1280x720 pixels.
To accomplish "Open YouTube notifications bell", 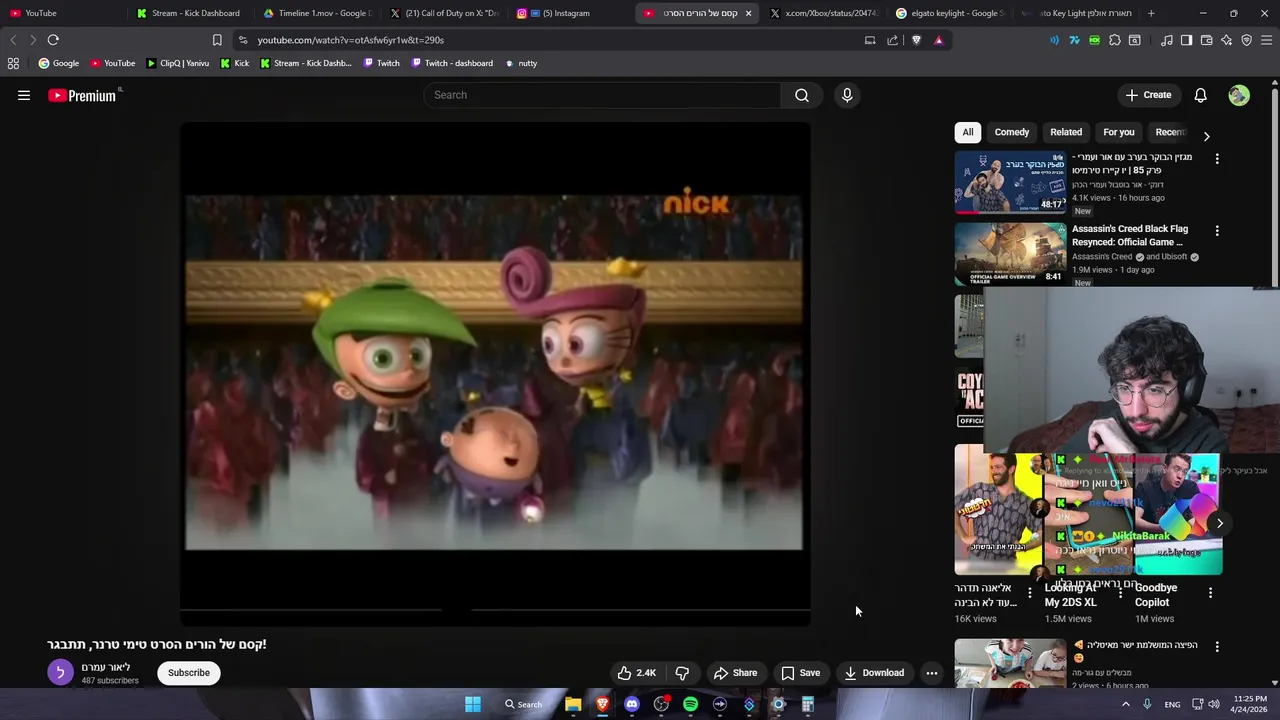I will [1200, 95].
